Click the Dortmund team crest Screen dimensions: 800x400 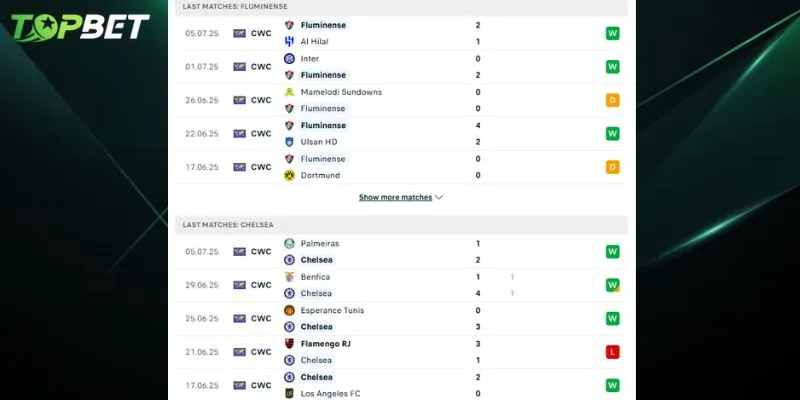tap(289, 175)
